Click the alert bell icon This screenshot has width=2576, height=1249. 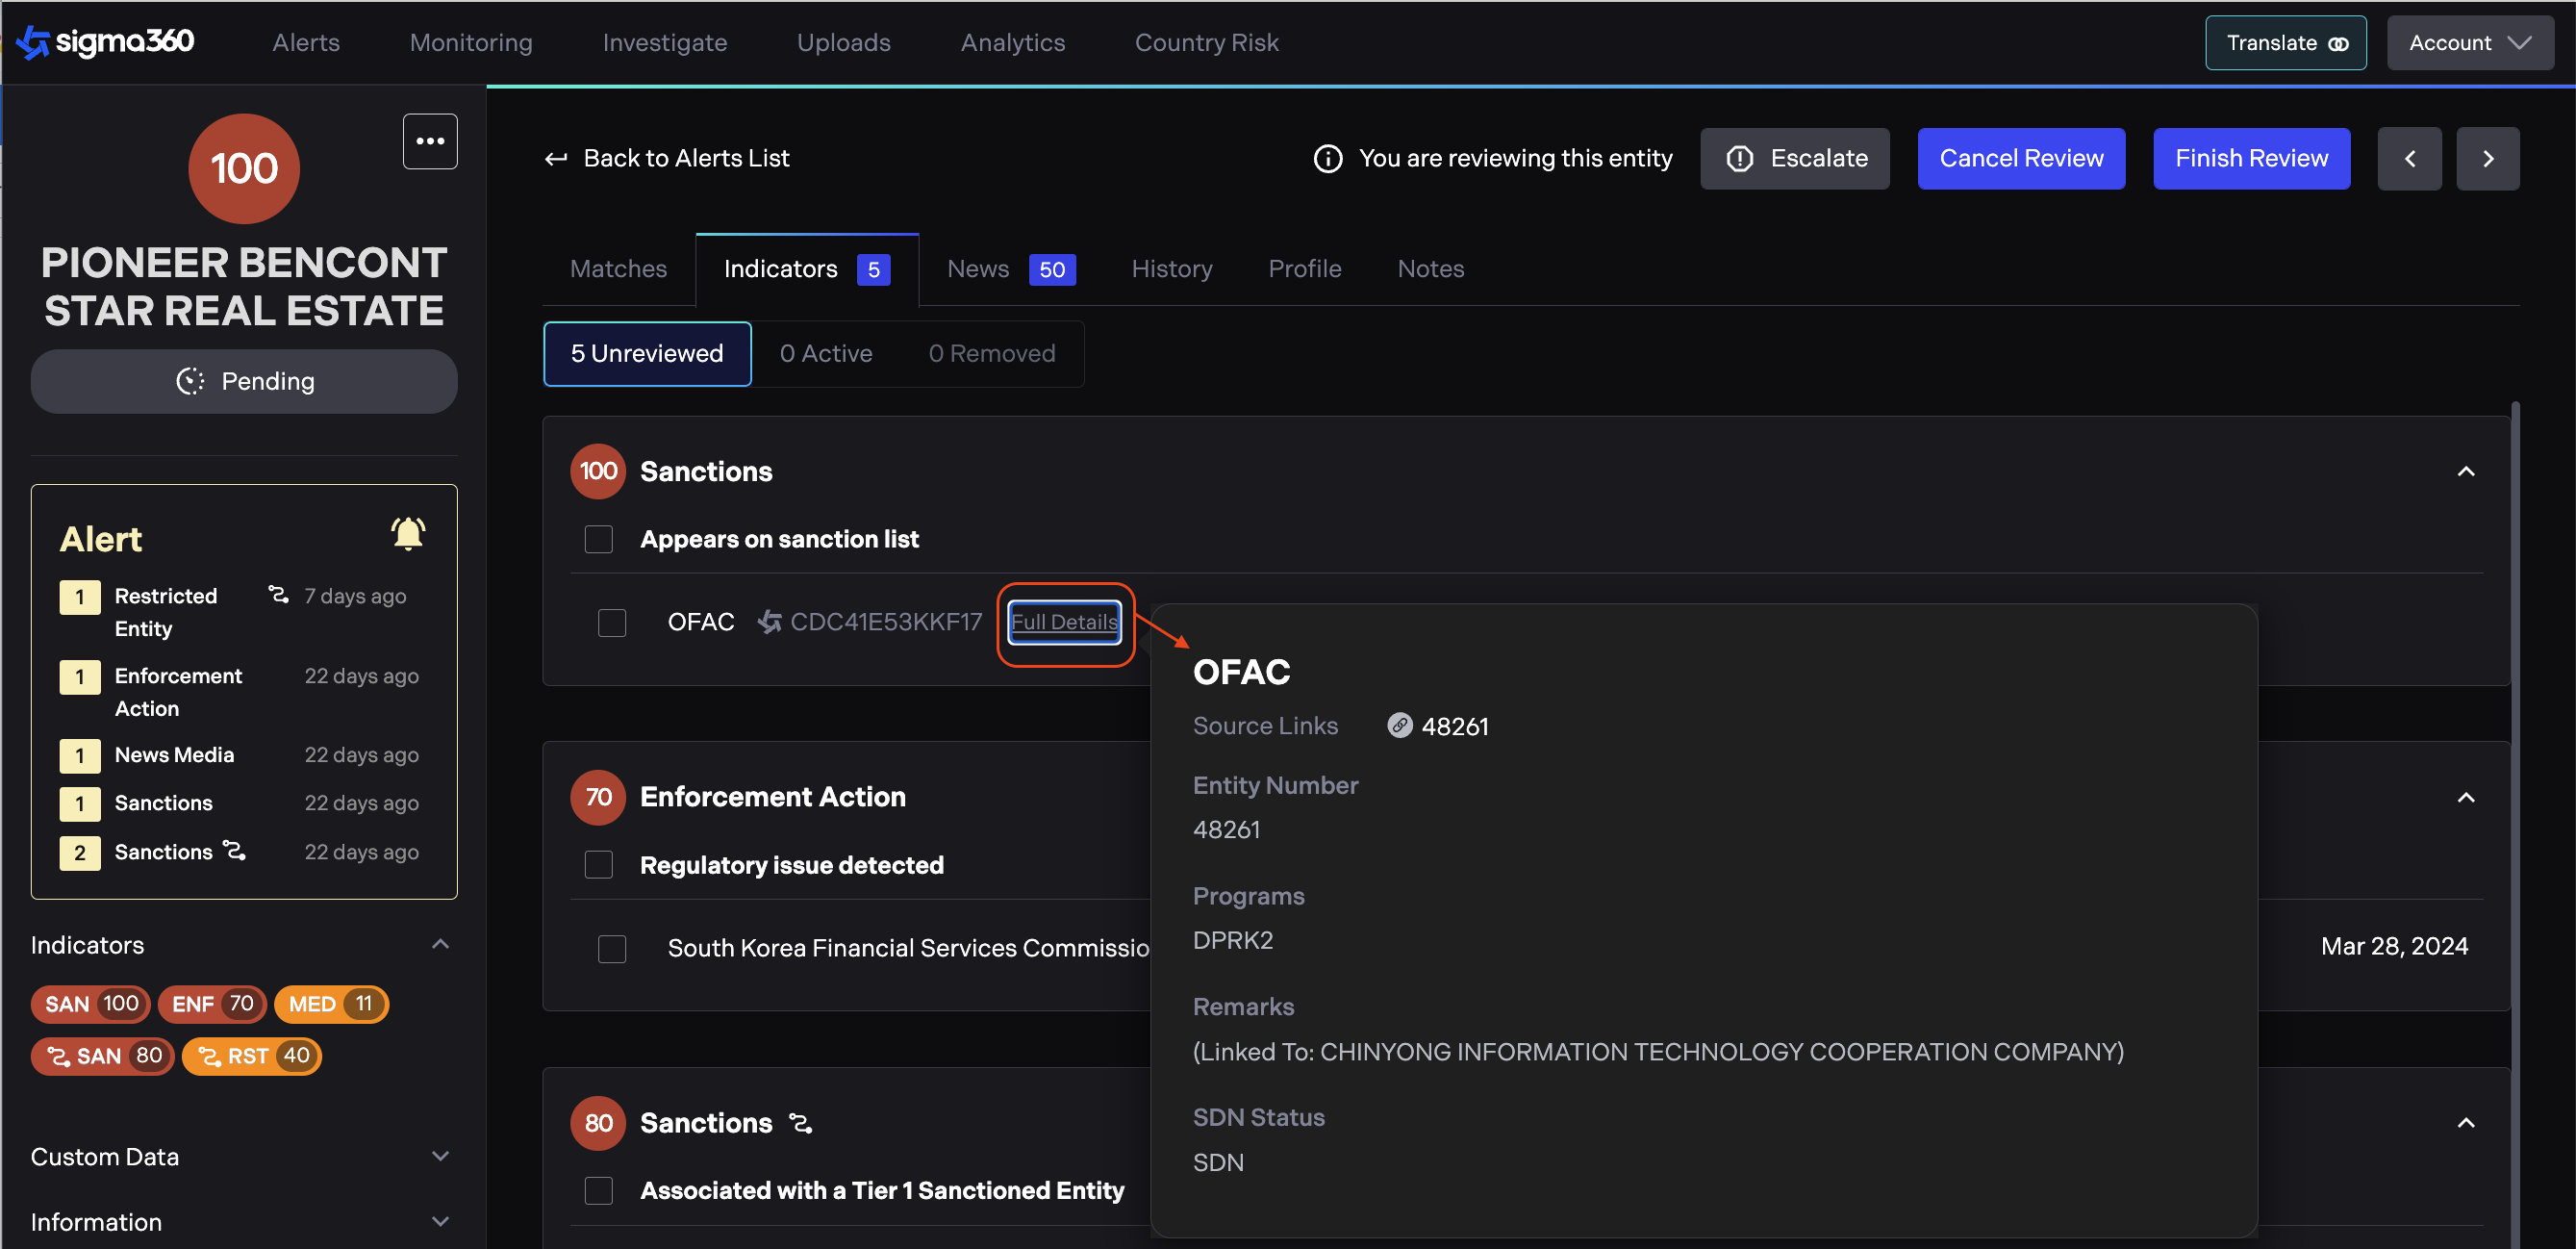(408, 534)
